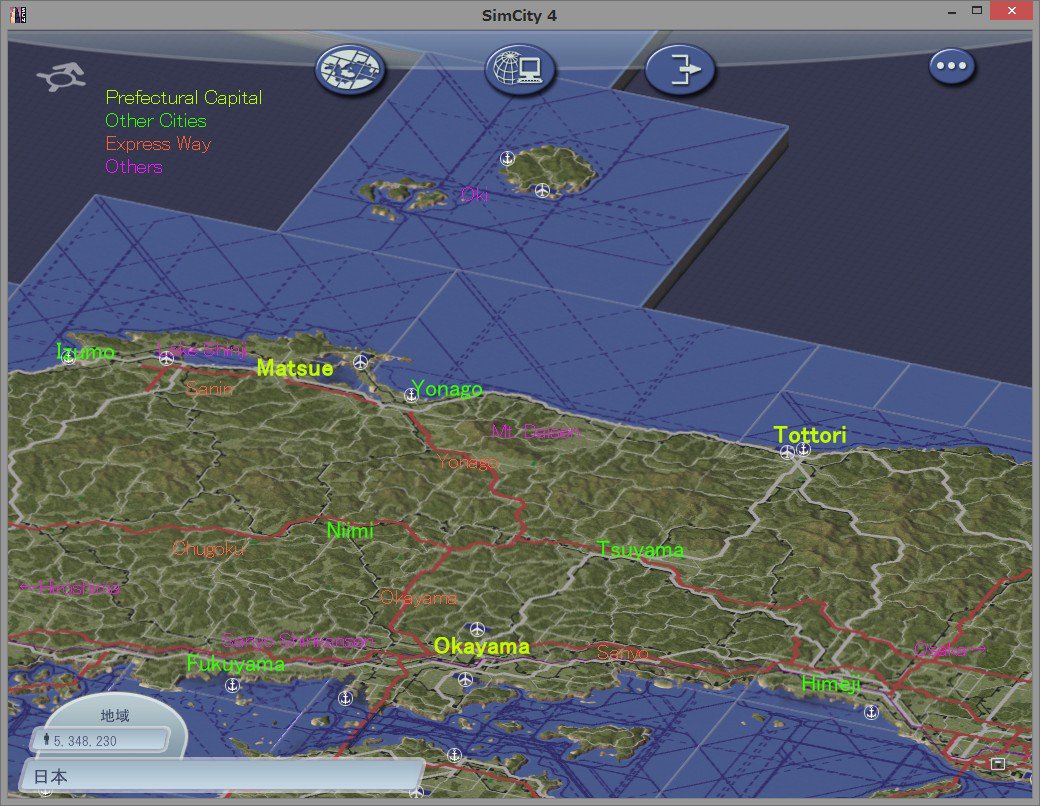This screenshot has height=806, width=1040.
Task: Click the exit arrow button
Action: click(x=681, y=69)
